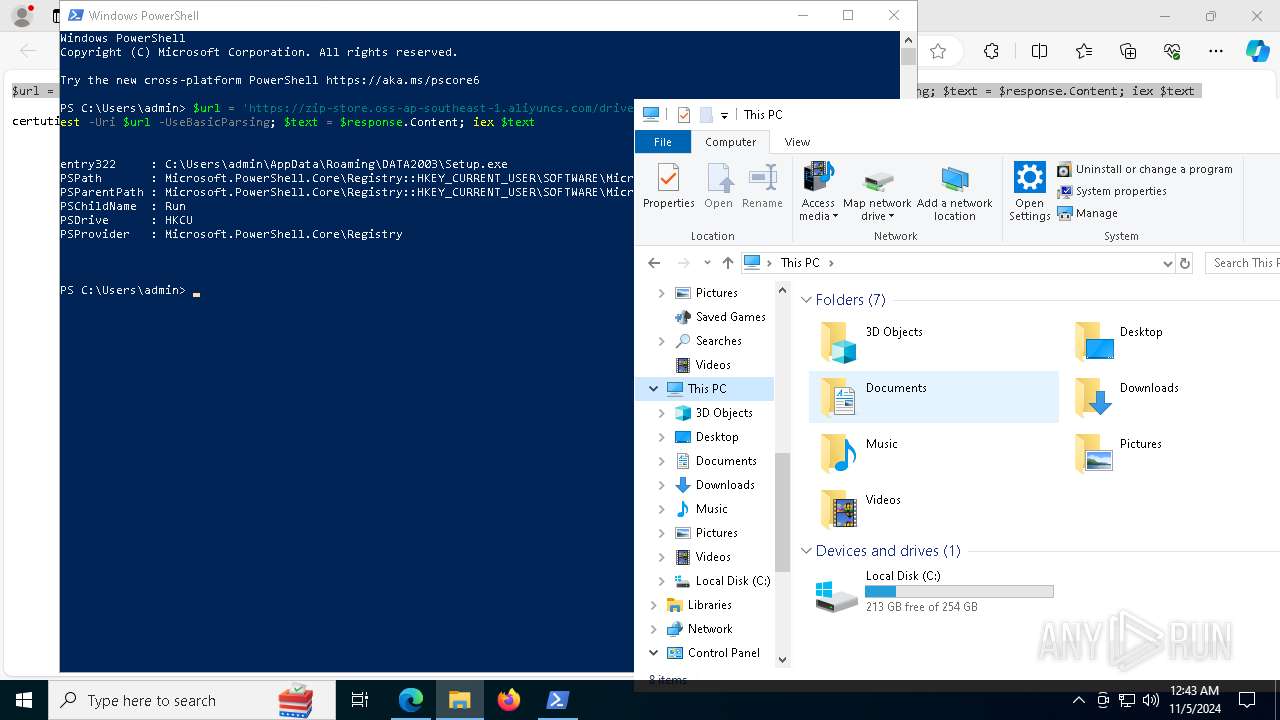Collapse the Folders (7) group

tap(806, 300)
